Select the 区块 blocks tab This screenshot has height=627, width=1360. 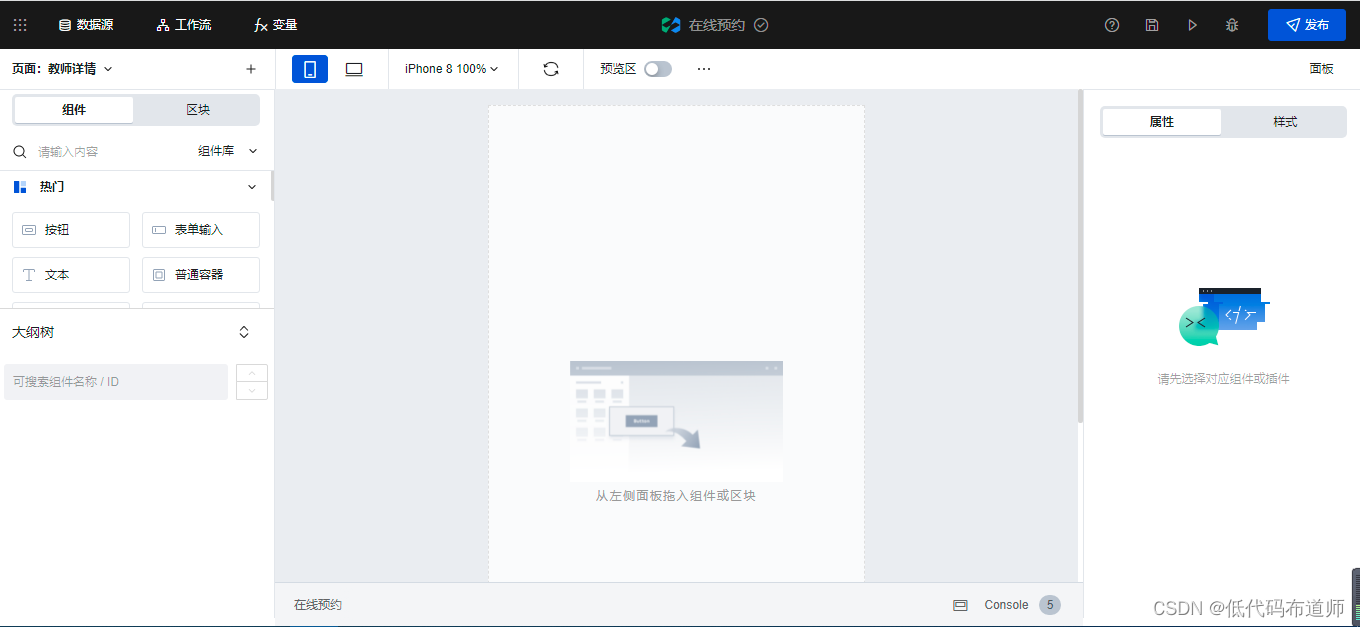(x=198, y=110)
